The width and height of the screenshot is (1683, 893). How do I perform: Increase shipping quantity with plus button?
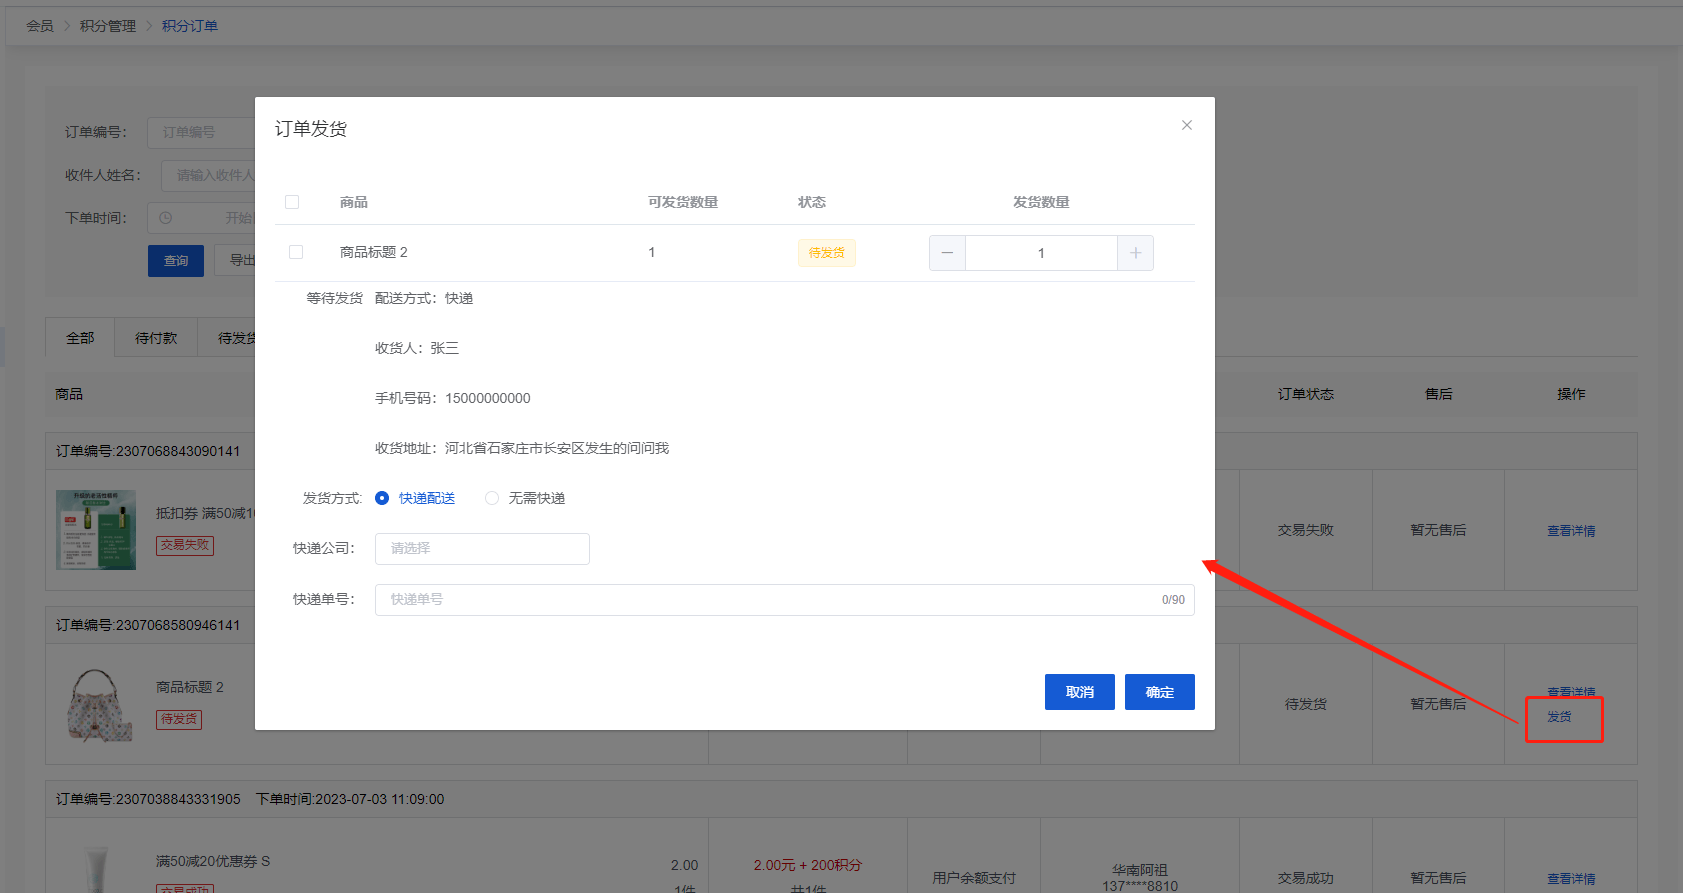click(x=1135, y=253)
